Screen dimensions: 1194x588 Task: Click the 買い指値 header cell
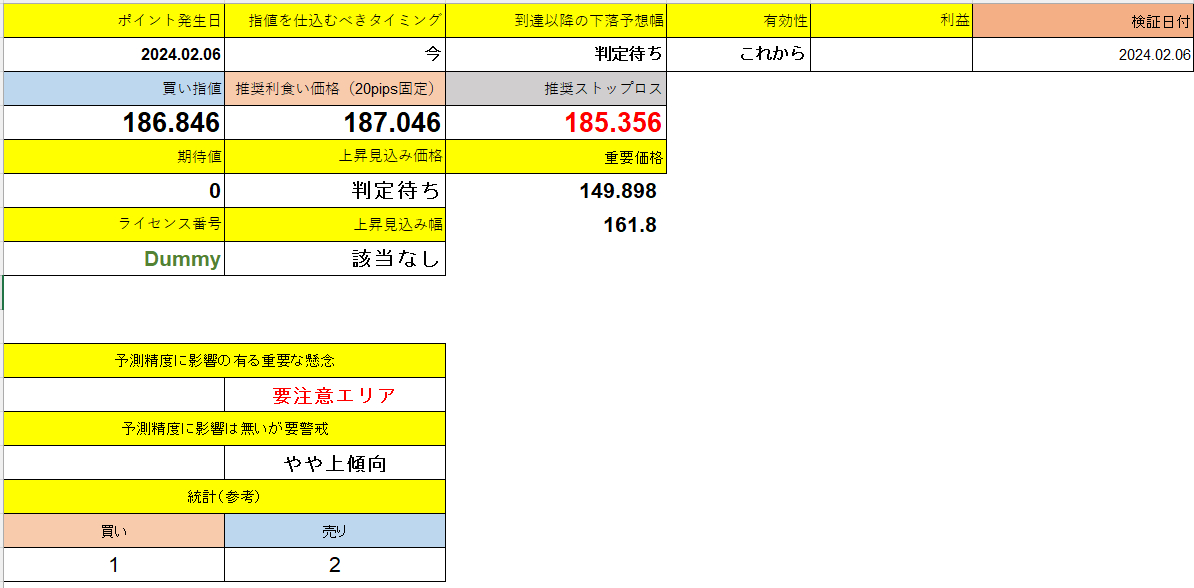coord(113,88)
